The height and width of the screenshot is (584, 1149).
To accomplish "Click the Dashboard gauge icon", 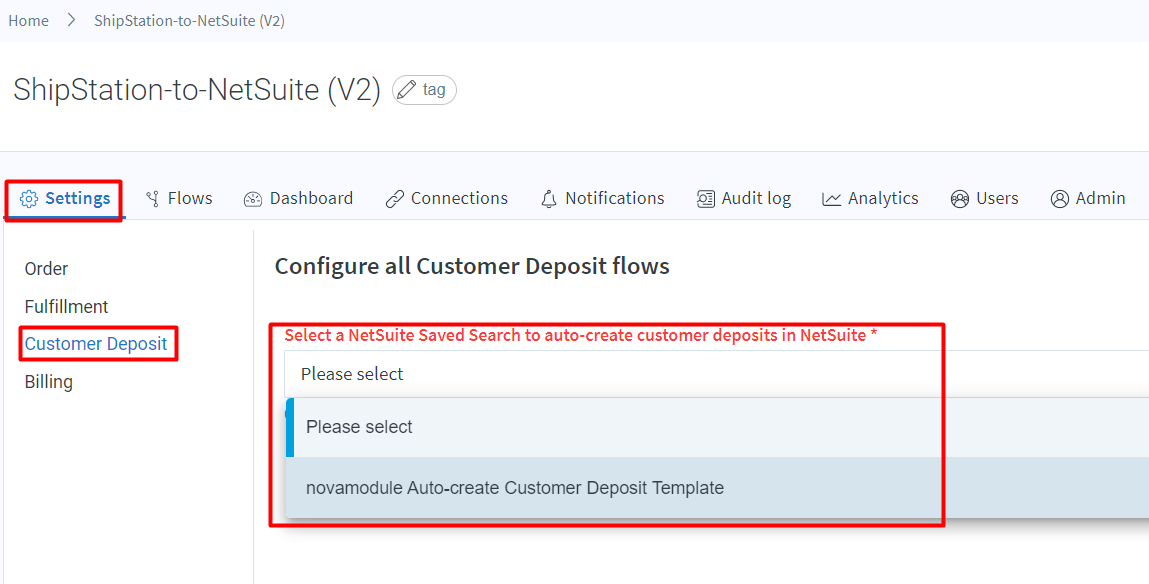I will tap(253, 199).
